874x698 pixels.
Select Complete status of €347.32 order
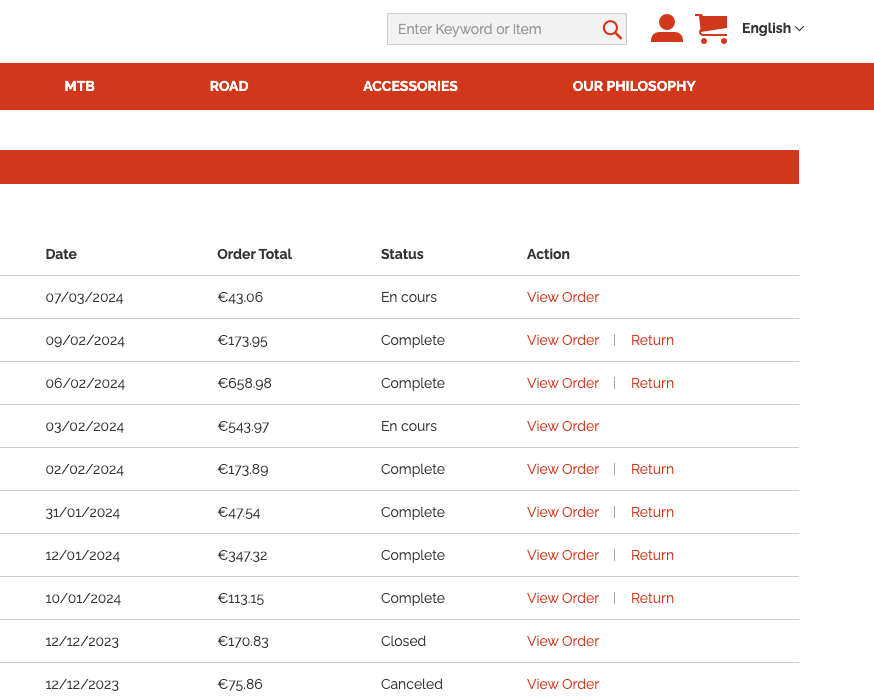tap(412, 555)
